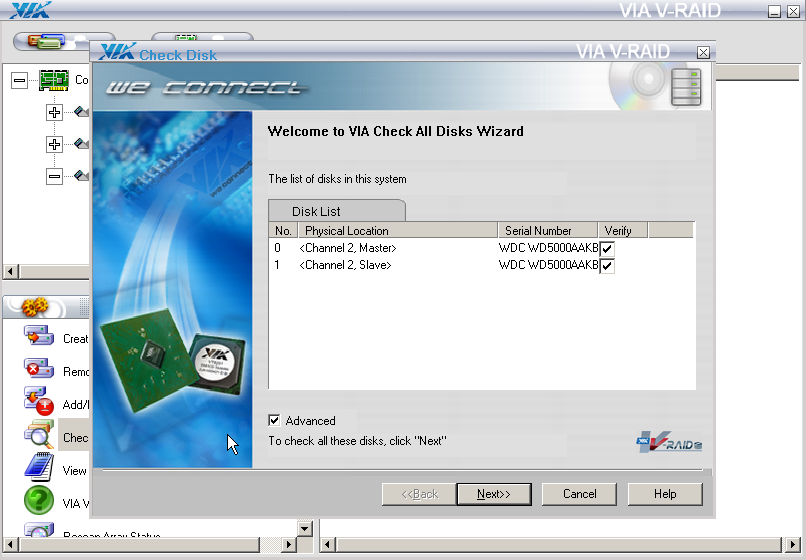This screenshot has width=806, height=560.
Task: Collapse the controller root tree node
Action: [x=19, y=80]
